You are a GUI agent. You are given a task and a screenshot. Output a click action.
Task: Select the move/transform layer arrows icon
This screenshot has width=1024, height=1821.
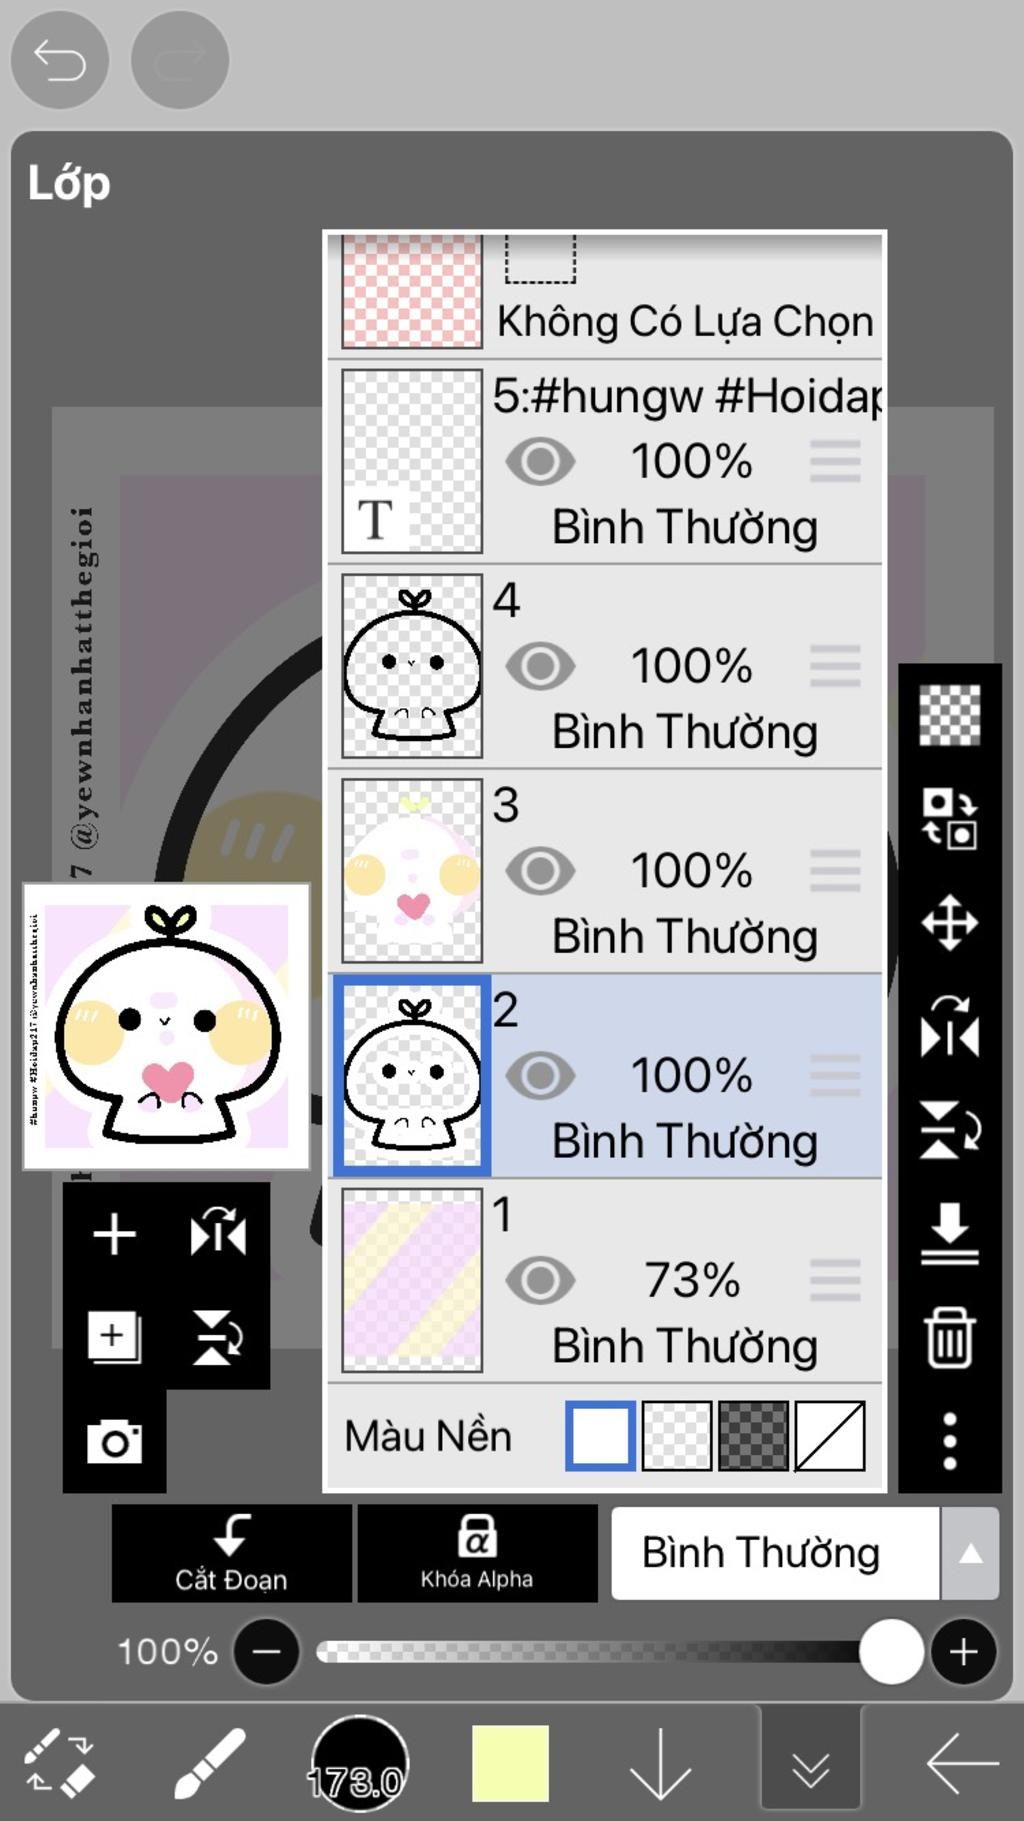[x=949, y=922]
